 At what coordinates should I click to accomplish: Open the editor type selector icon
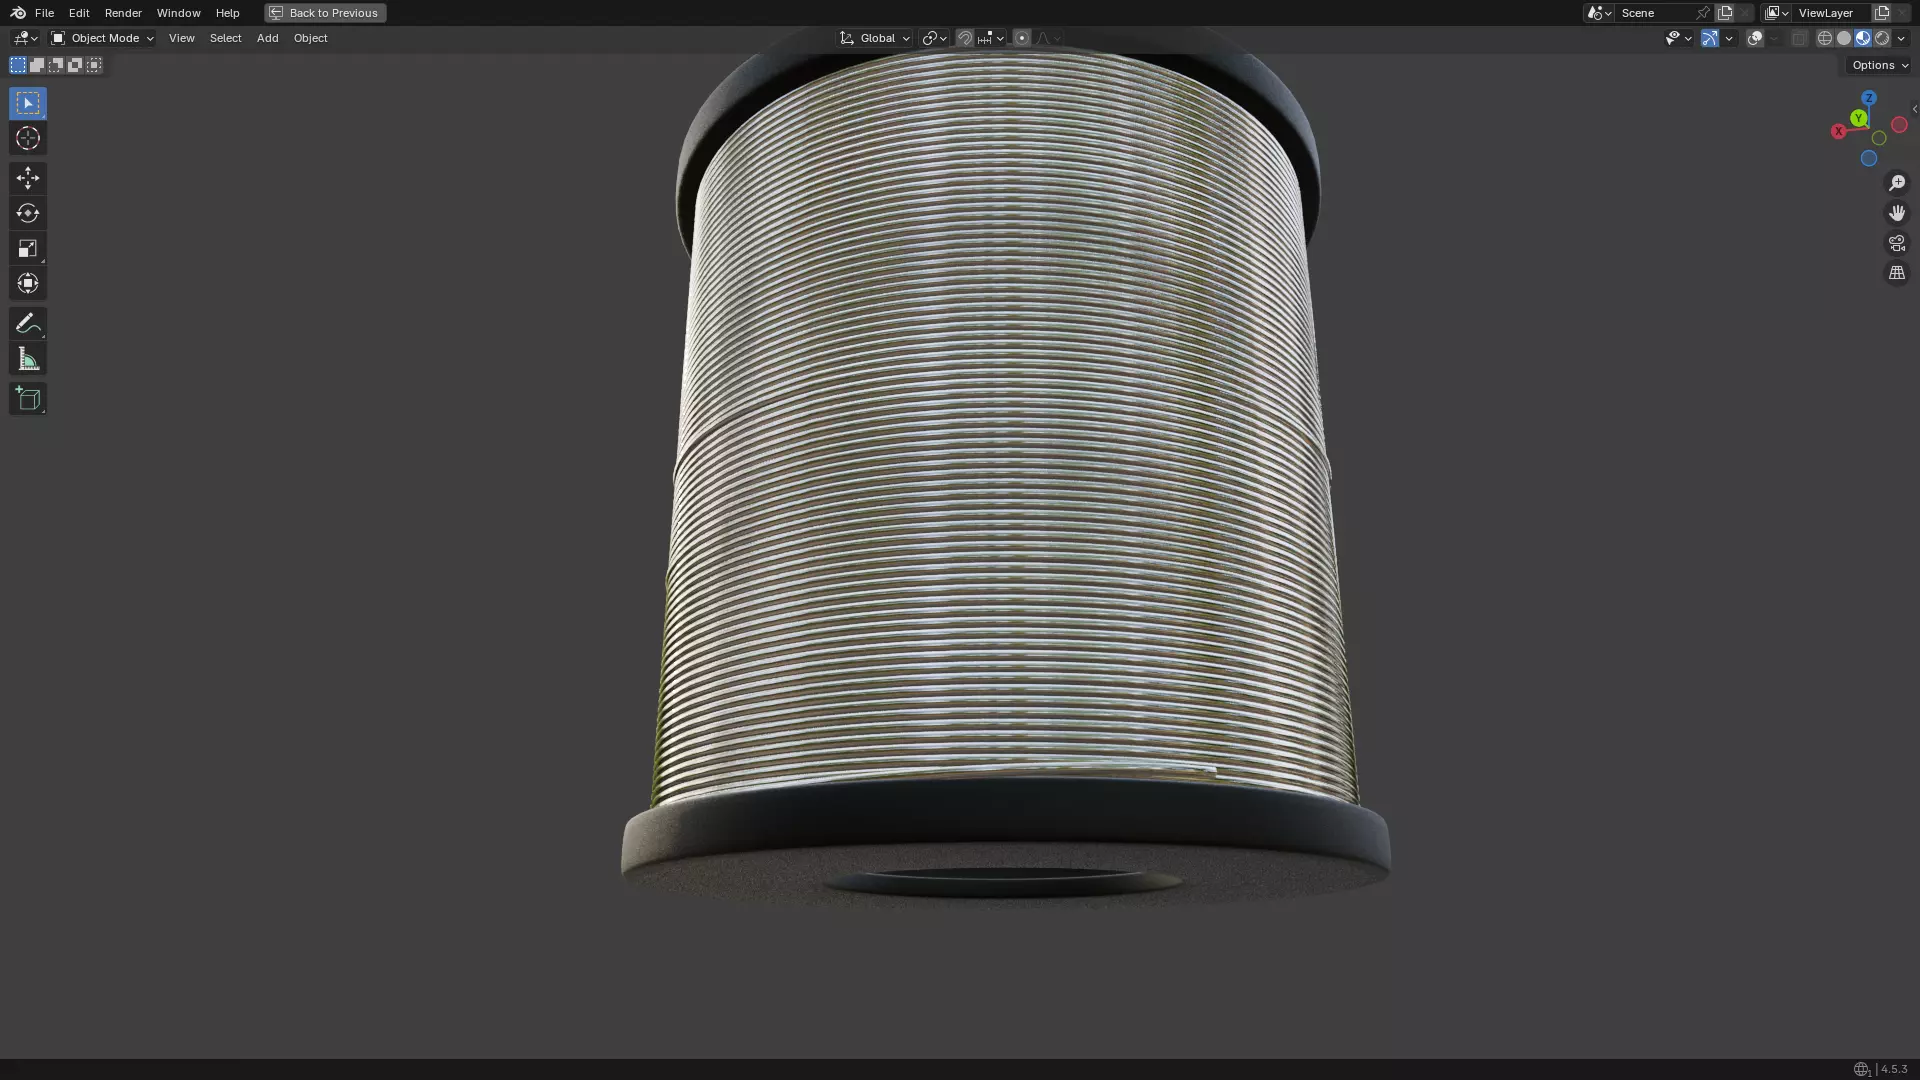point(25,38)
